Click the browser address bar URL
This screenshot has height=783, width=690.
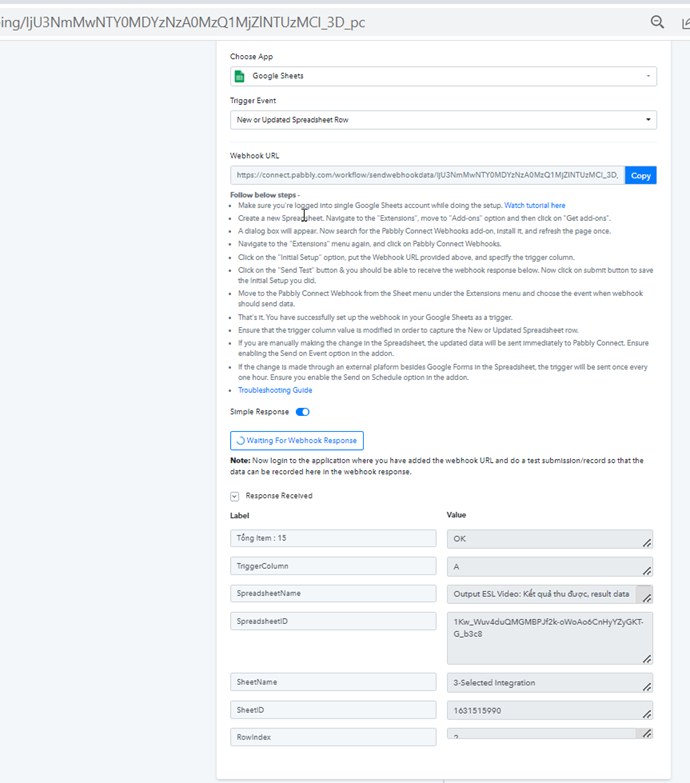tap(182, 22)
